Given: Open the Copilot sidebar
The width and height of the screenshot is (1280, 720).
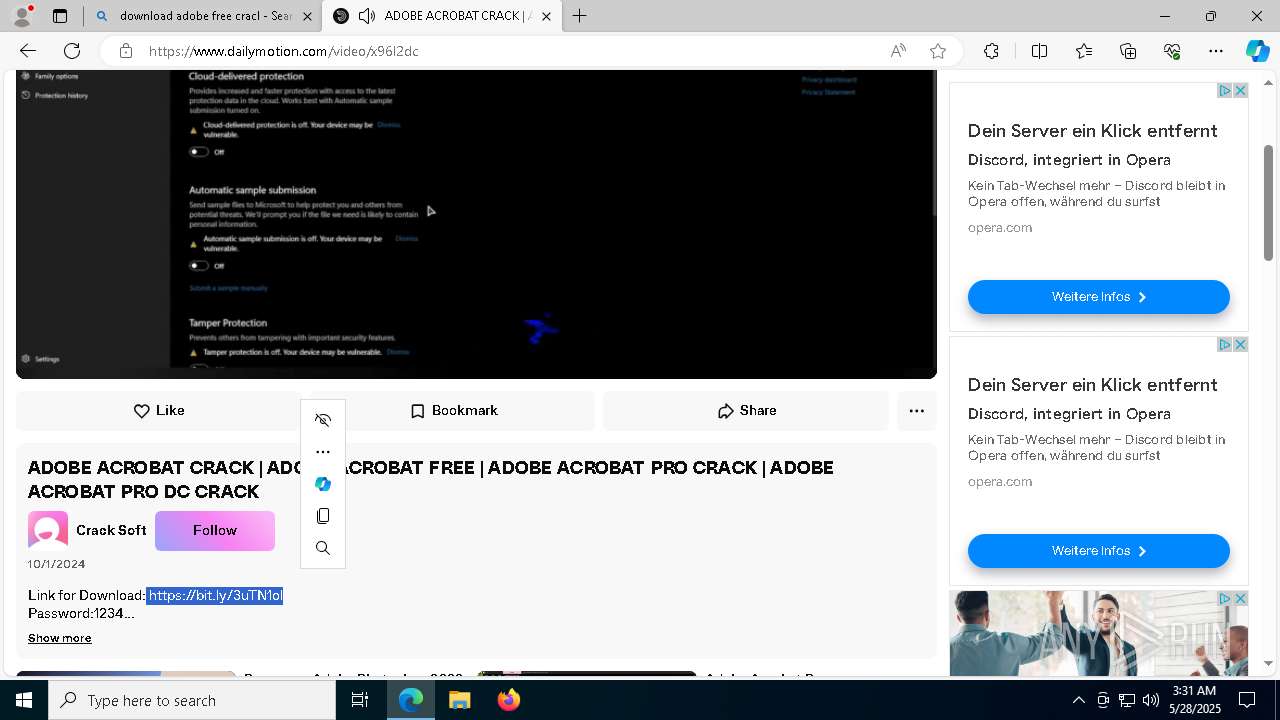Looking at the screenshot, I should (x=1257, y=51).
